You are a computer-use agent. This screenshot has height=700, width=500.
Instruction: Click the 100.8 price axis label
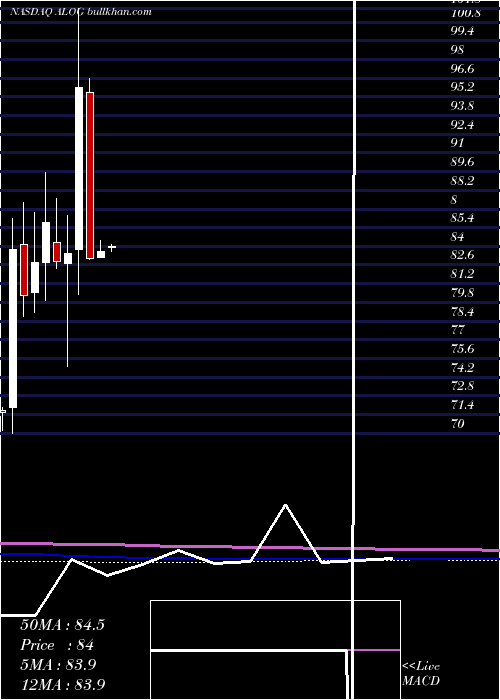(466, 13)
